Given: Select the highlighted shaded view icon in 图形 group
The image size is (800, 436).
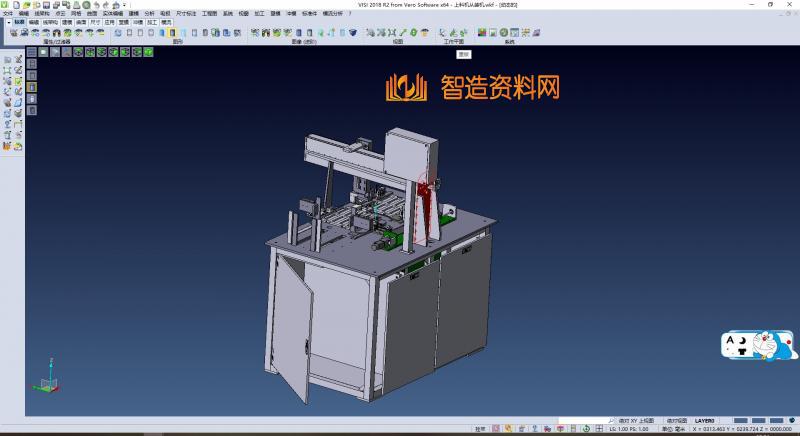Looking at the screenshot, I should (x=172, y=33).
